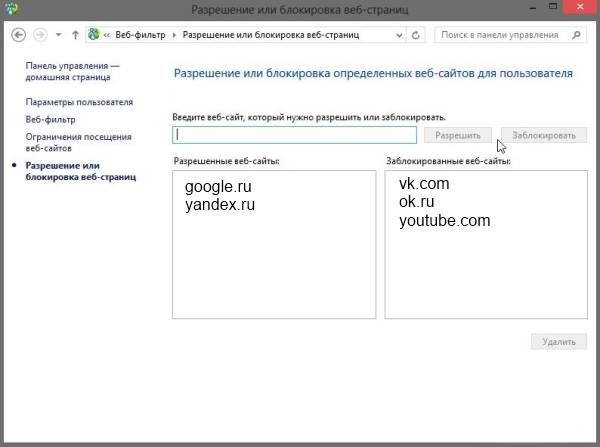600x447 pixels.
Task: Expand the « breadcrumb chevron in address bar
Action: pyautogui.click(x=108, y=35)
